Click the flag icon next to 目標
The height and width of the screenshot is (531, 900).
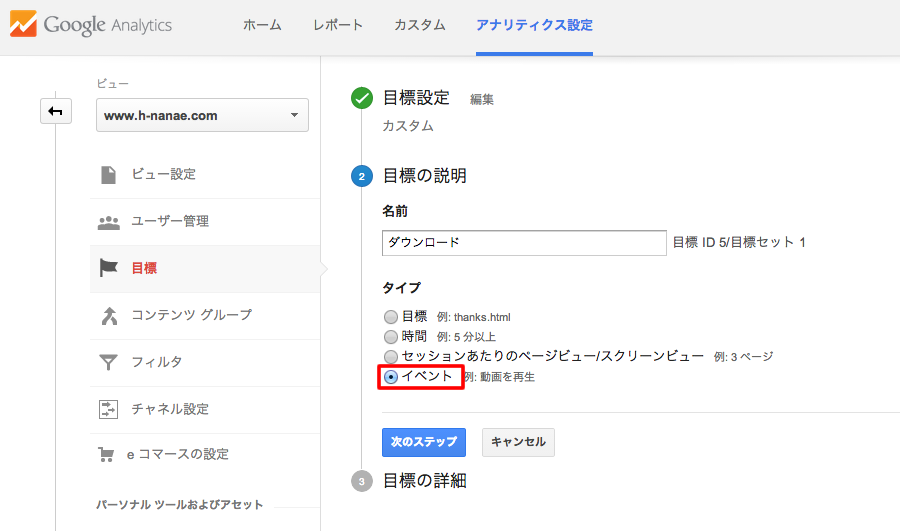[108, 268]
